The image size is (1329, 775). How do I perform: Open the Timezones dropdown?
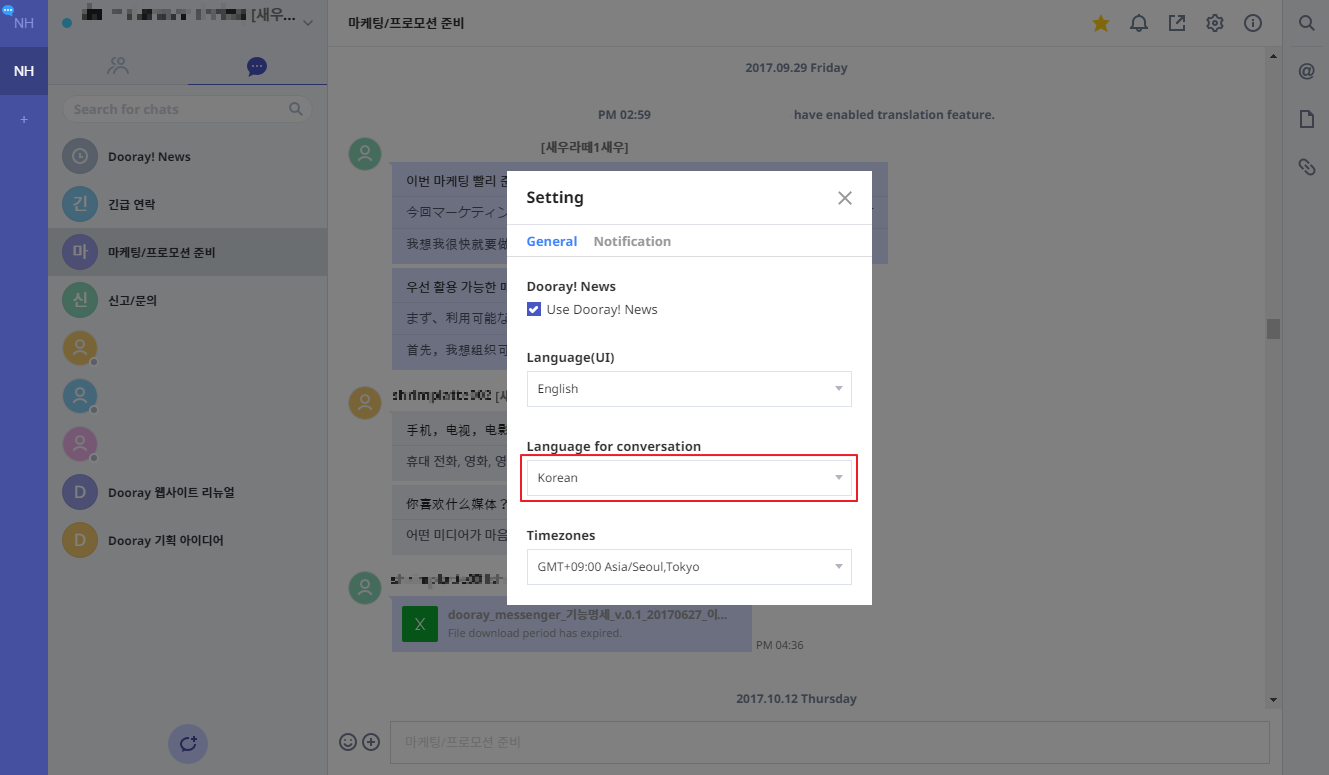689,567
